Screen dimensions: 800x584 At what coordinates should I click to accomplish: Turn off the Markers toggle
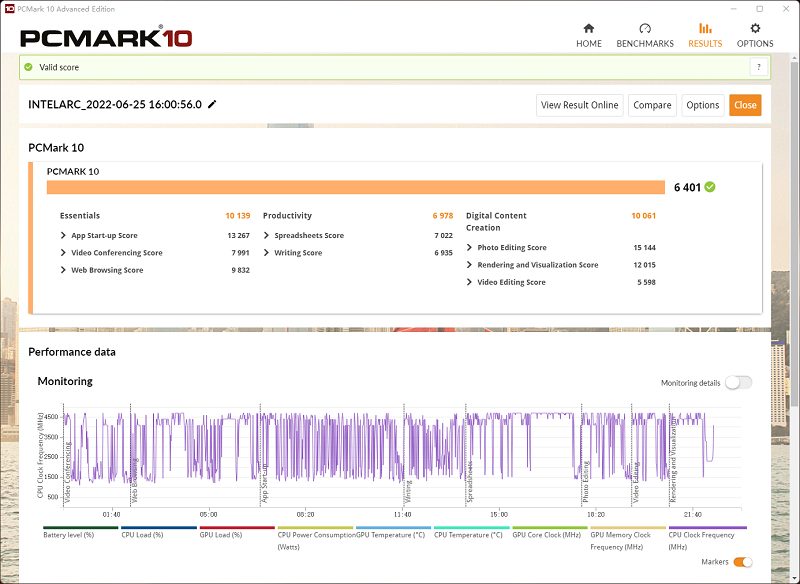742,563
